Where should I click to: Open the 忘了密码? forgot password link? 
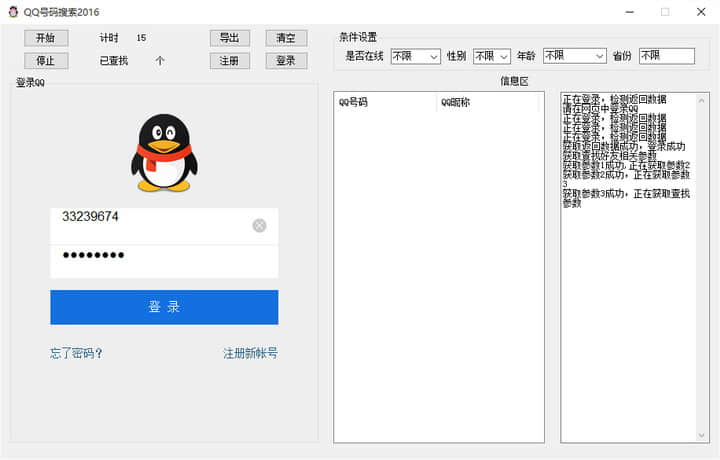pyautogui.click(x=77, y=353)
